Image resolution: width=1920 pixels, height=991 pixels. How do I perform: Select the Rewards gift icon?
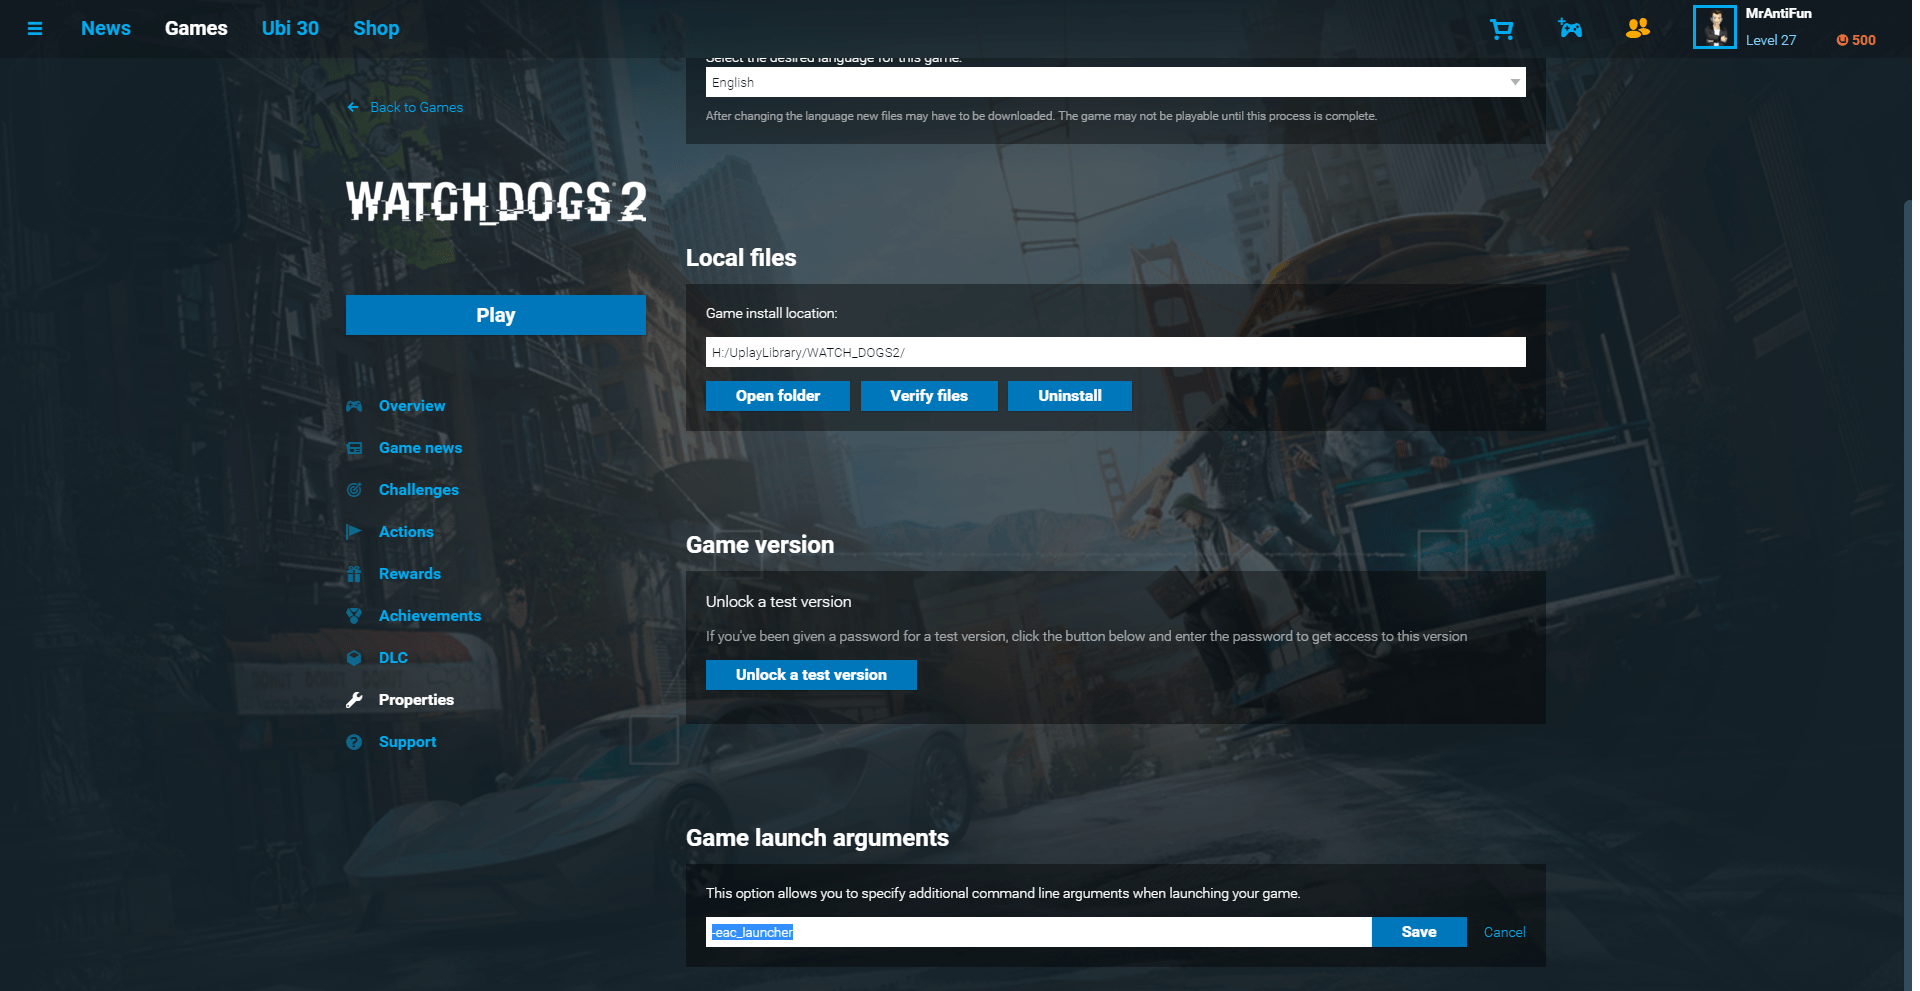click(x=356, y=574)
